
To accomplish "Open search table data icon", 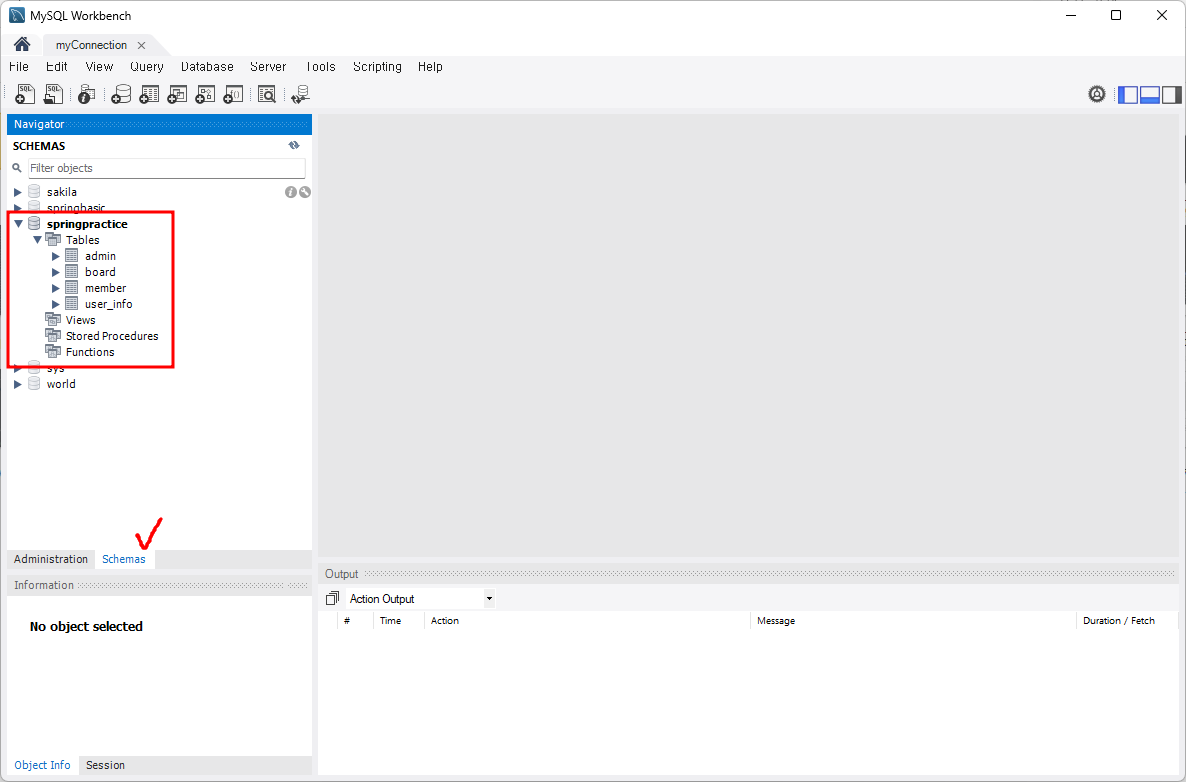I will click(x=267, y=94).
